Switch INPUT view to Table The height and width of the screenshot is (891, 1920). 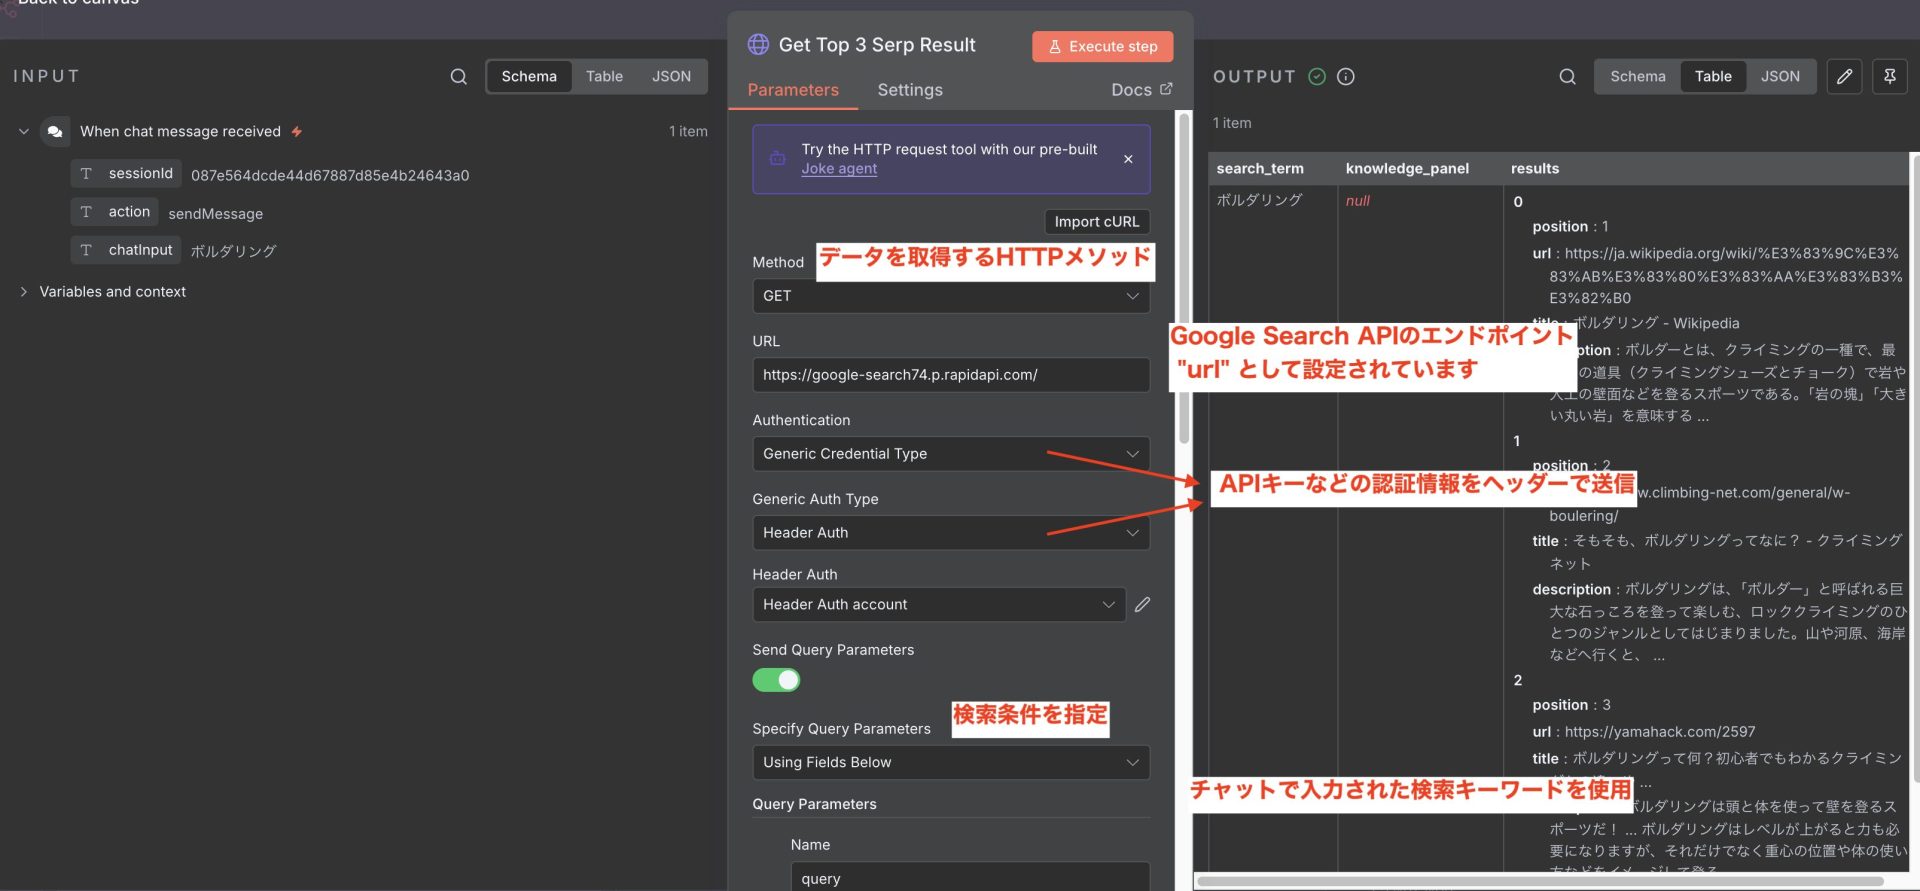pos(604,77)
